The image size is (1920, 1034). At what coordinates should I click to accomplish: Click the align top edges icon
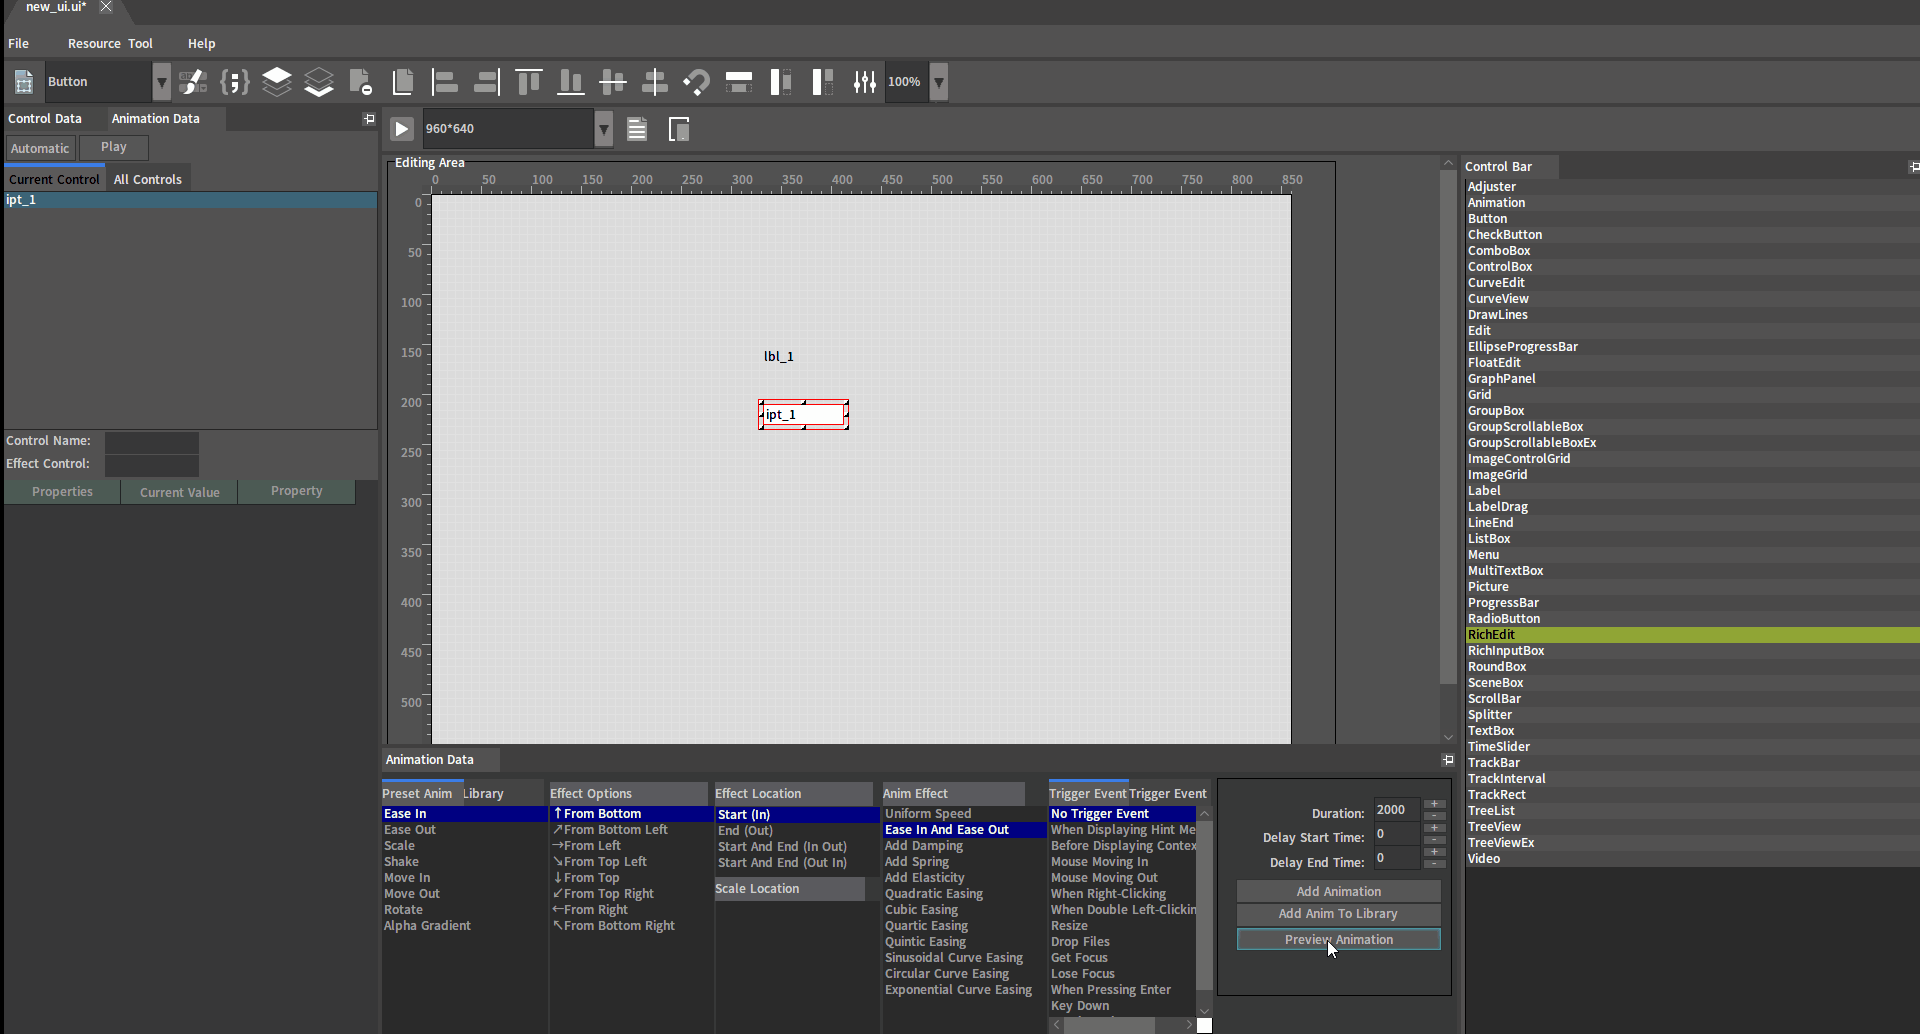point(529,82)
